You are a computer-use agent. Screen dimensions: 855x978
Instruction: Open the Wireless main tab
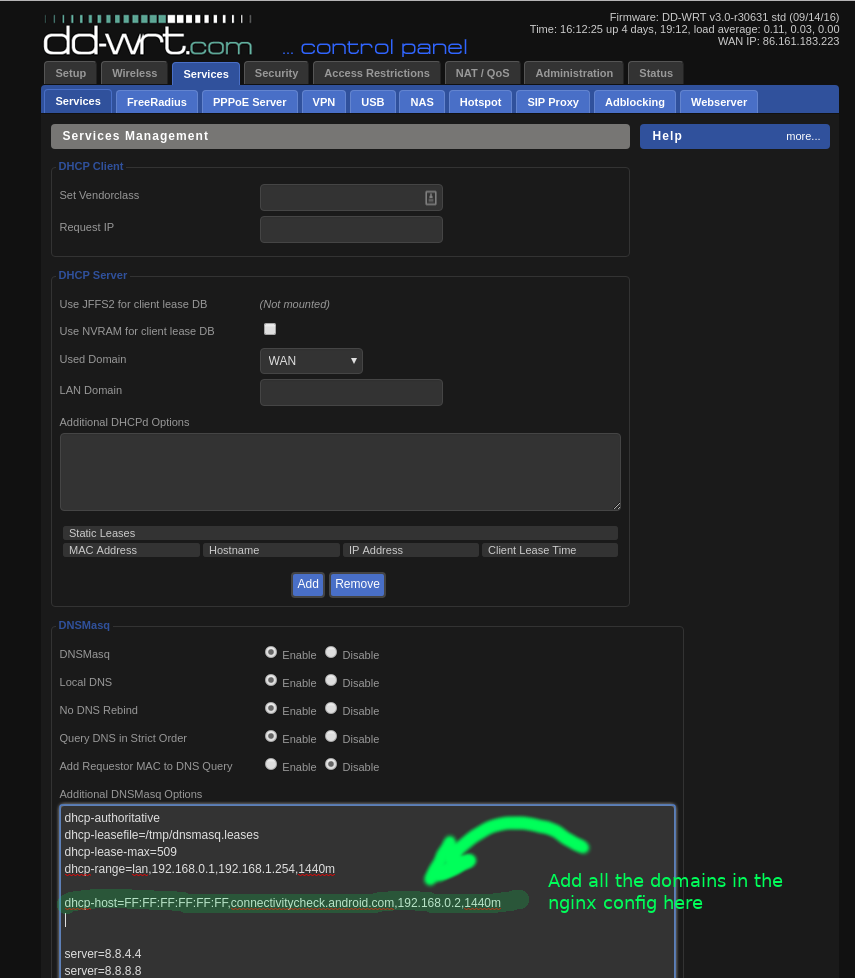[x=134, y=73]
